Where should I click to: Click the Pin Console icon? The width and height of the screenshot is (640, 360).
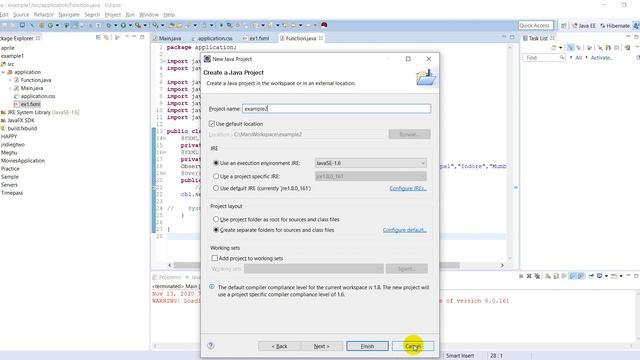click(x=591, y=276)
